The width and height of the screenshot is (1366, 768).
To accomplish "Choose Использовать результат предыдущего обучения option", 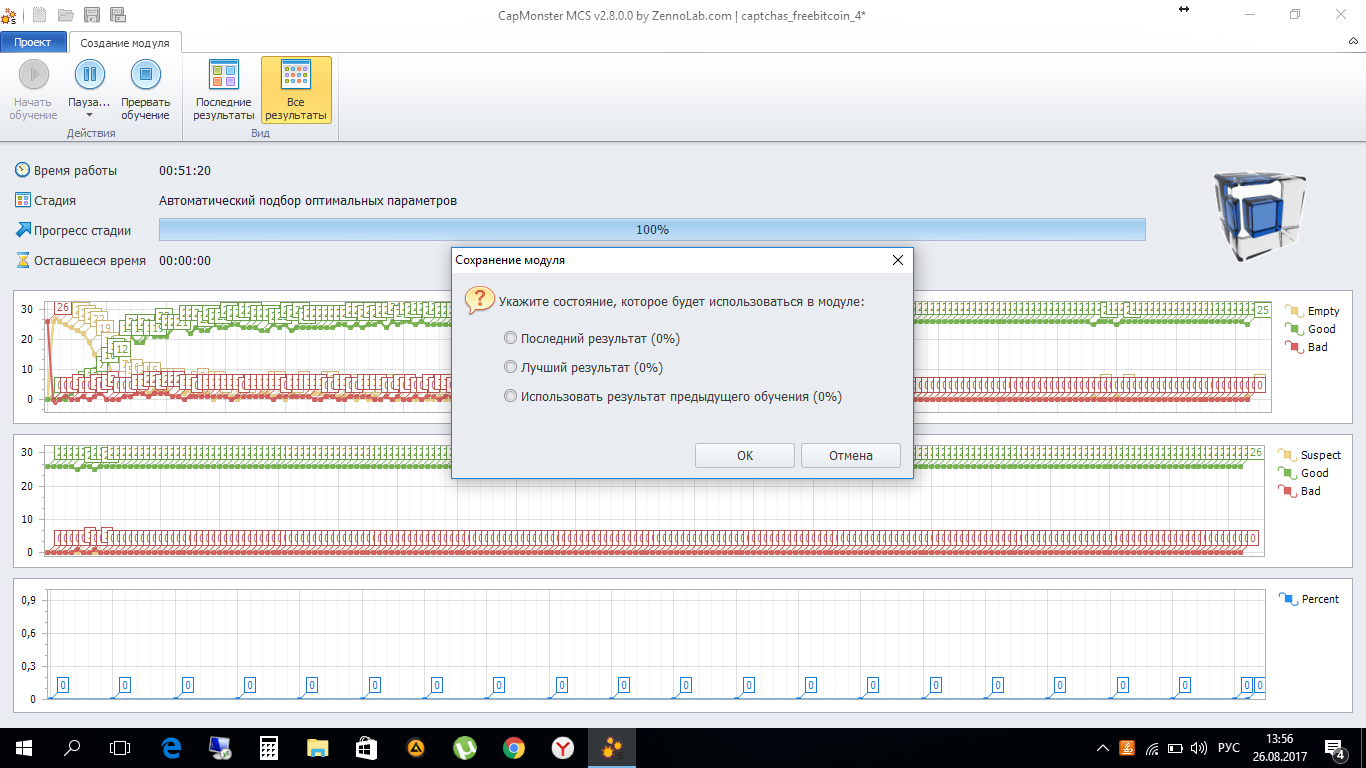I will 673,396.
